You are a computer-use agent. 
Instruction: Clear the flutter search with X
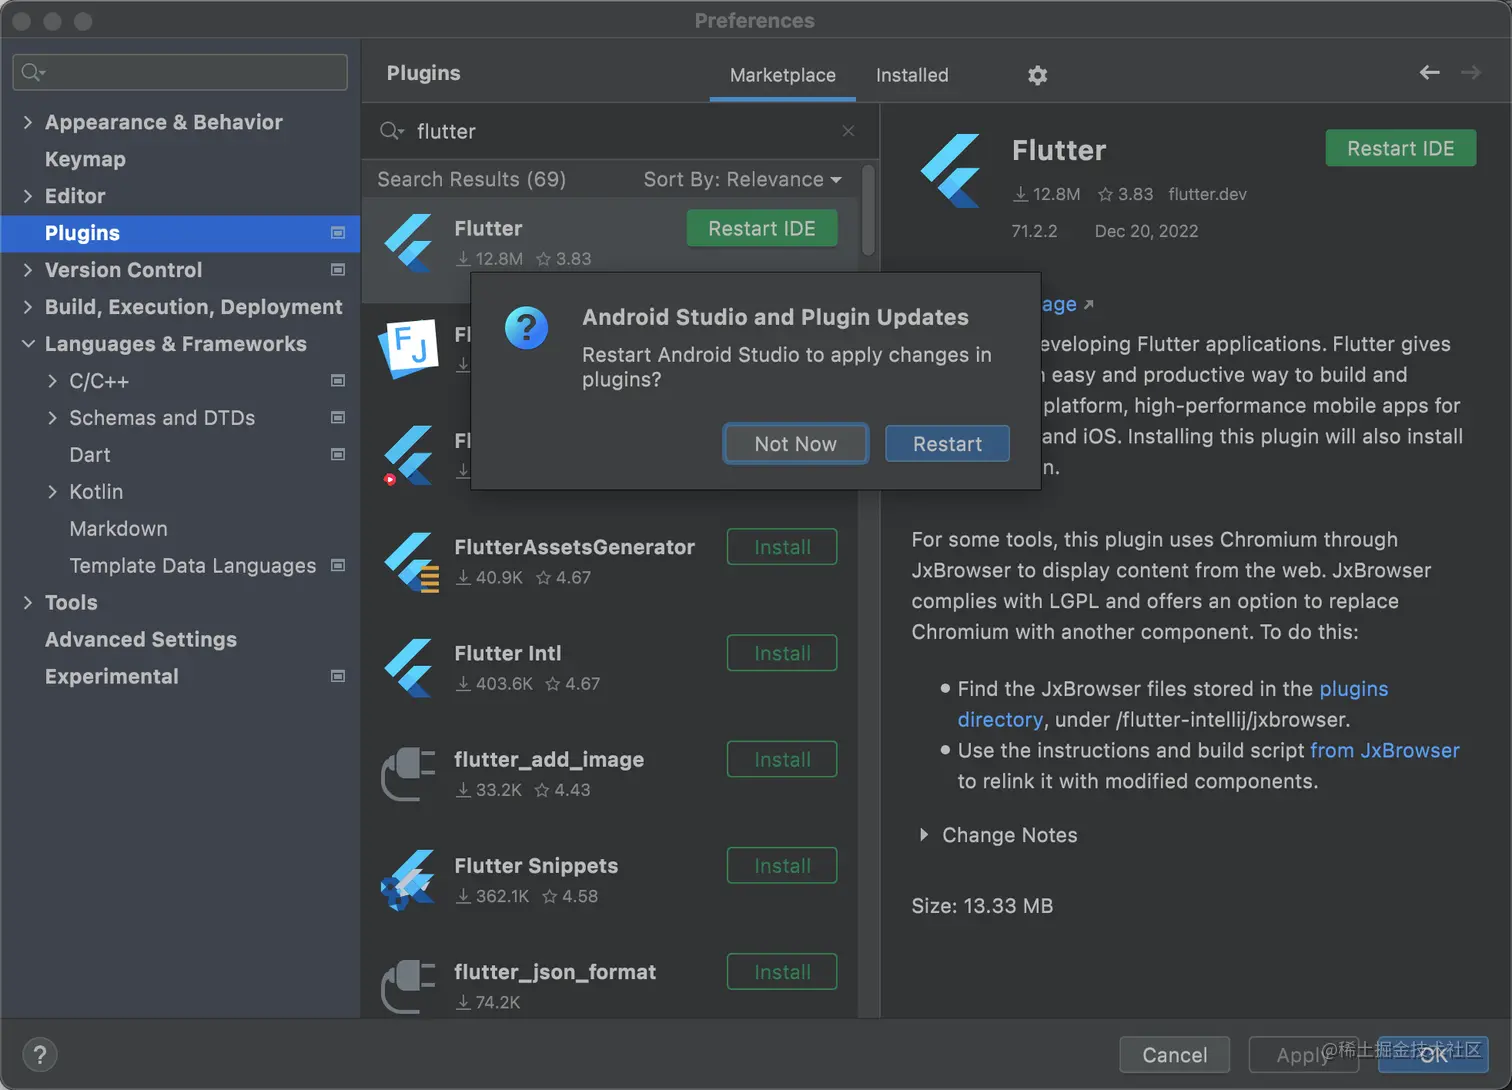(848, 131)
